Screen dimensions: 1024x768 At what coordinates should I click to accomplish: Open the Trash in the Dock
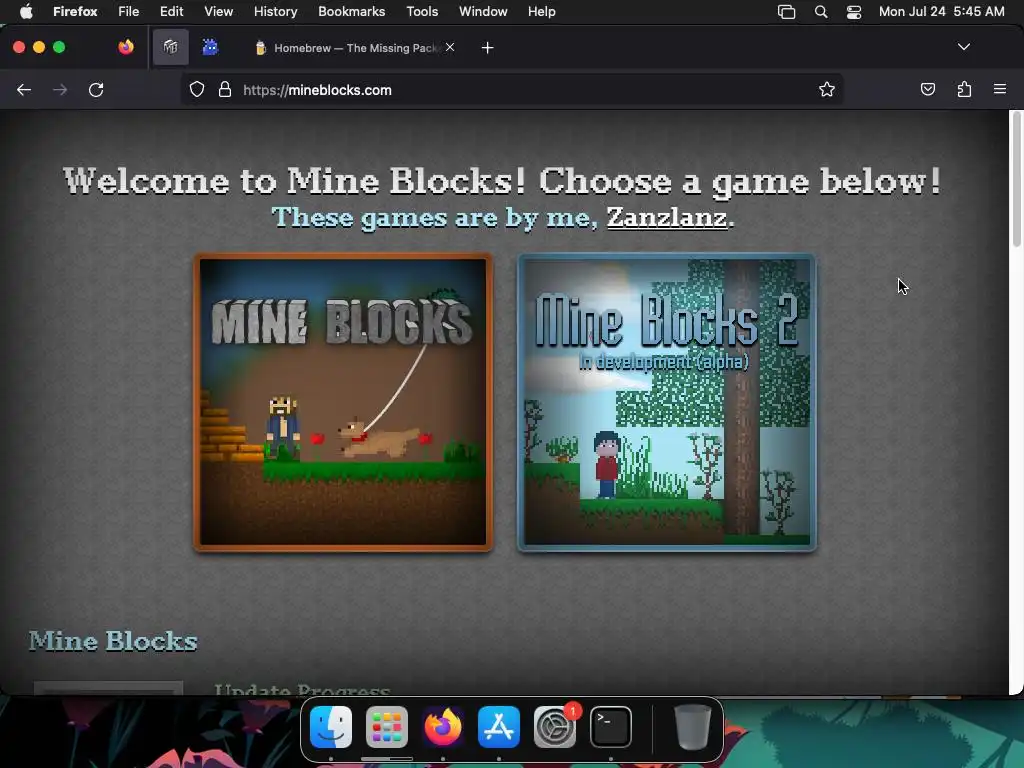[x=692, y=727]
